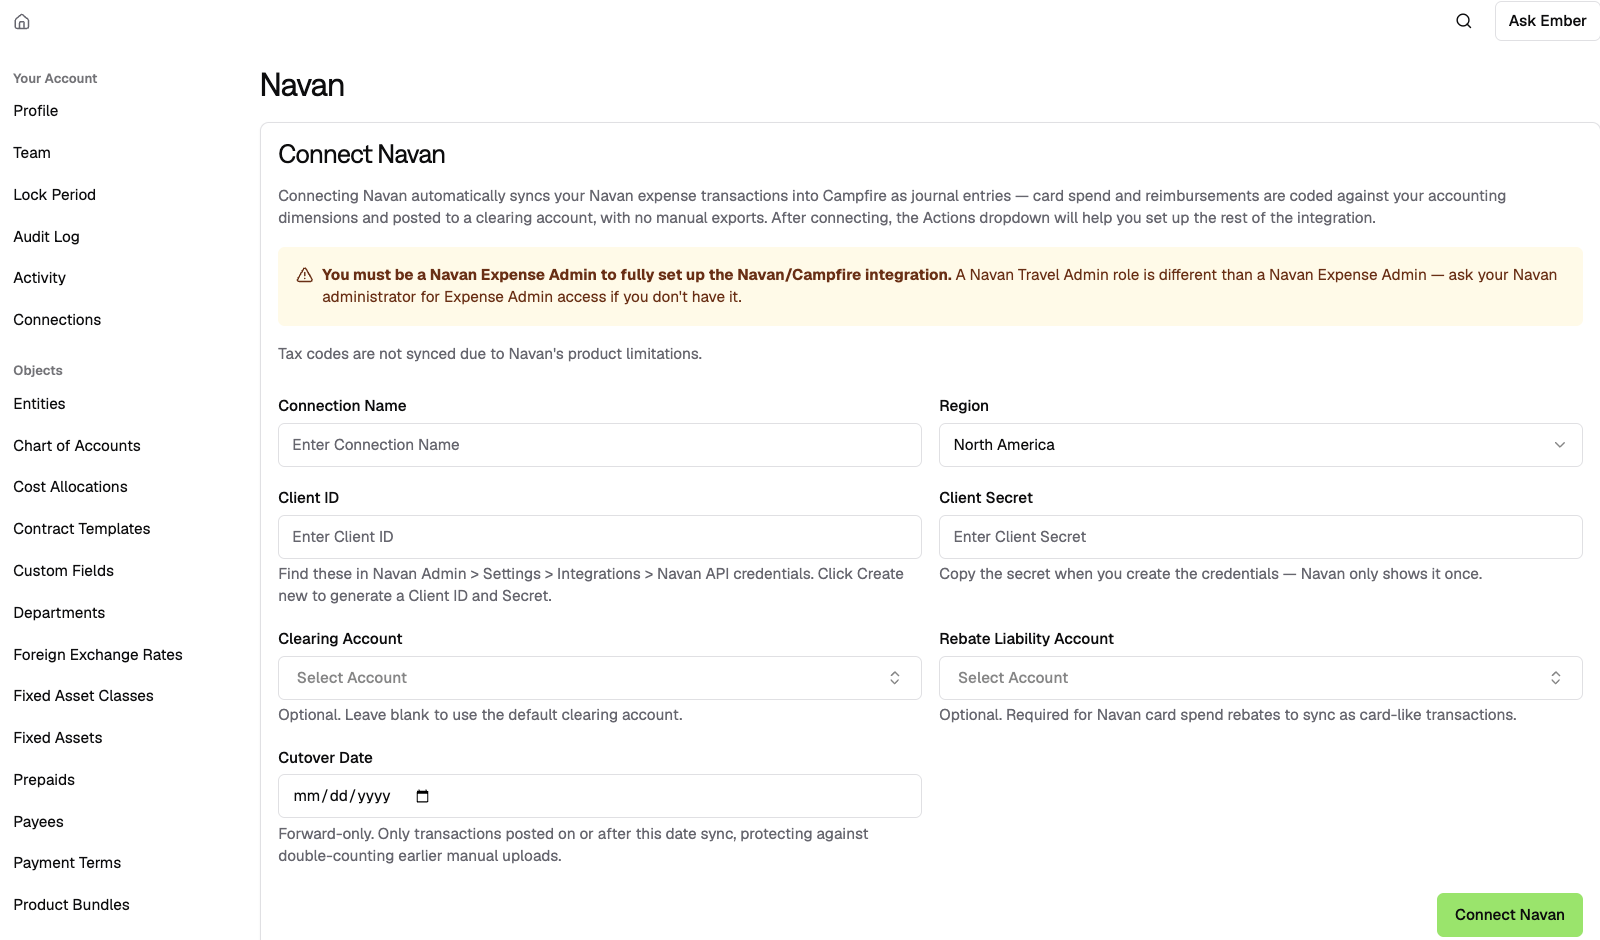Navigate to Connections in sidebar

(57, 320)
